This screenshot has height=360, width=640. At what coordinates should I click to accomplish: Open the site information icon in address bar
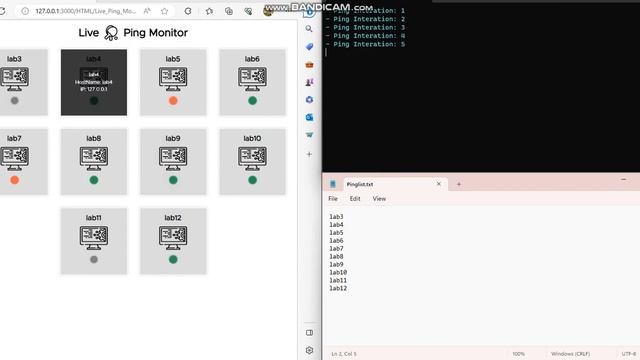[25, 11]
